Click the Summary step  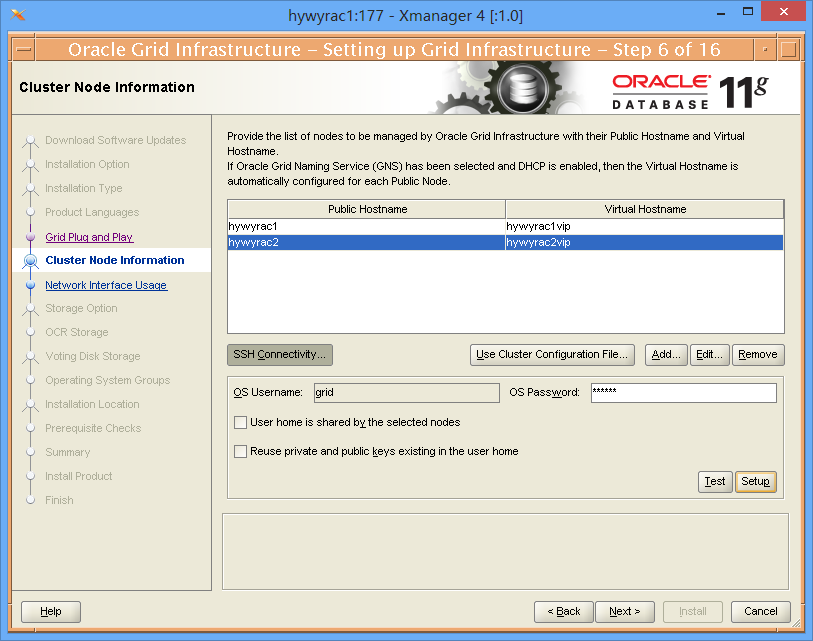point(67,452)
